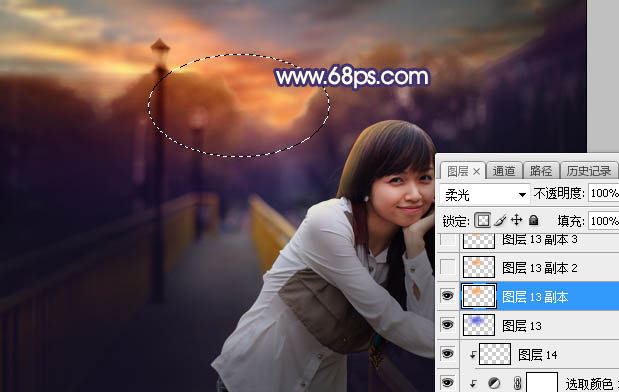Viewport: 619px width, 392px height.
Task: Toggle lock all padlock icon
Action: tap(533, 220)
